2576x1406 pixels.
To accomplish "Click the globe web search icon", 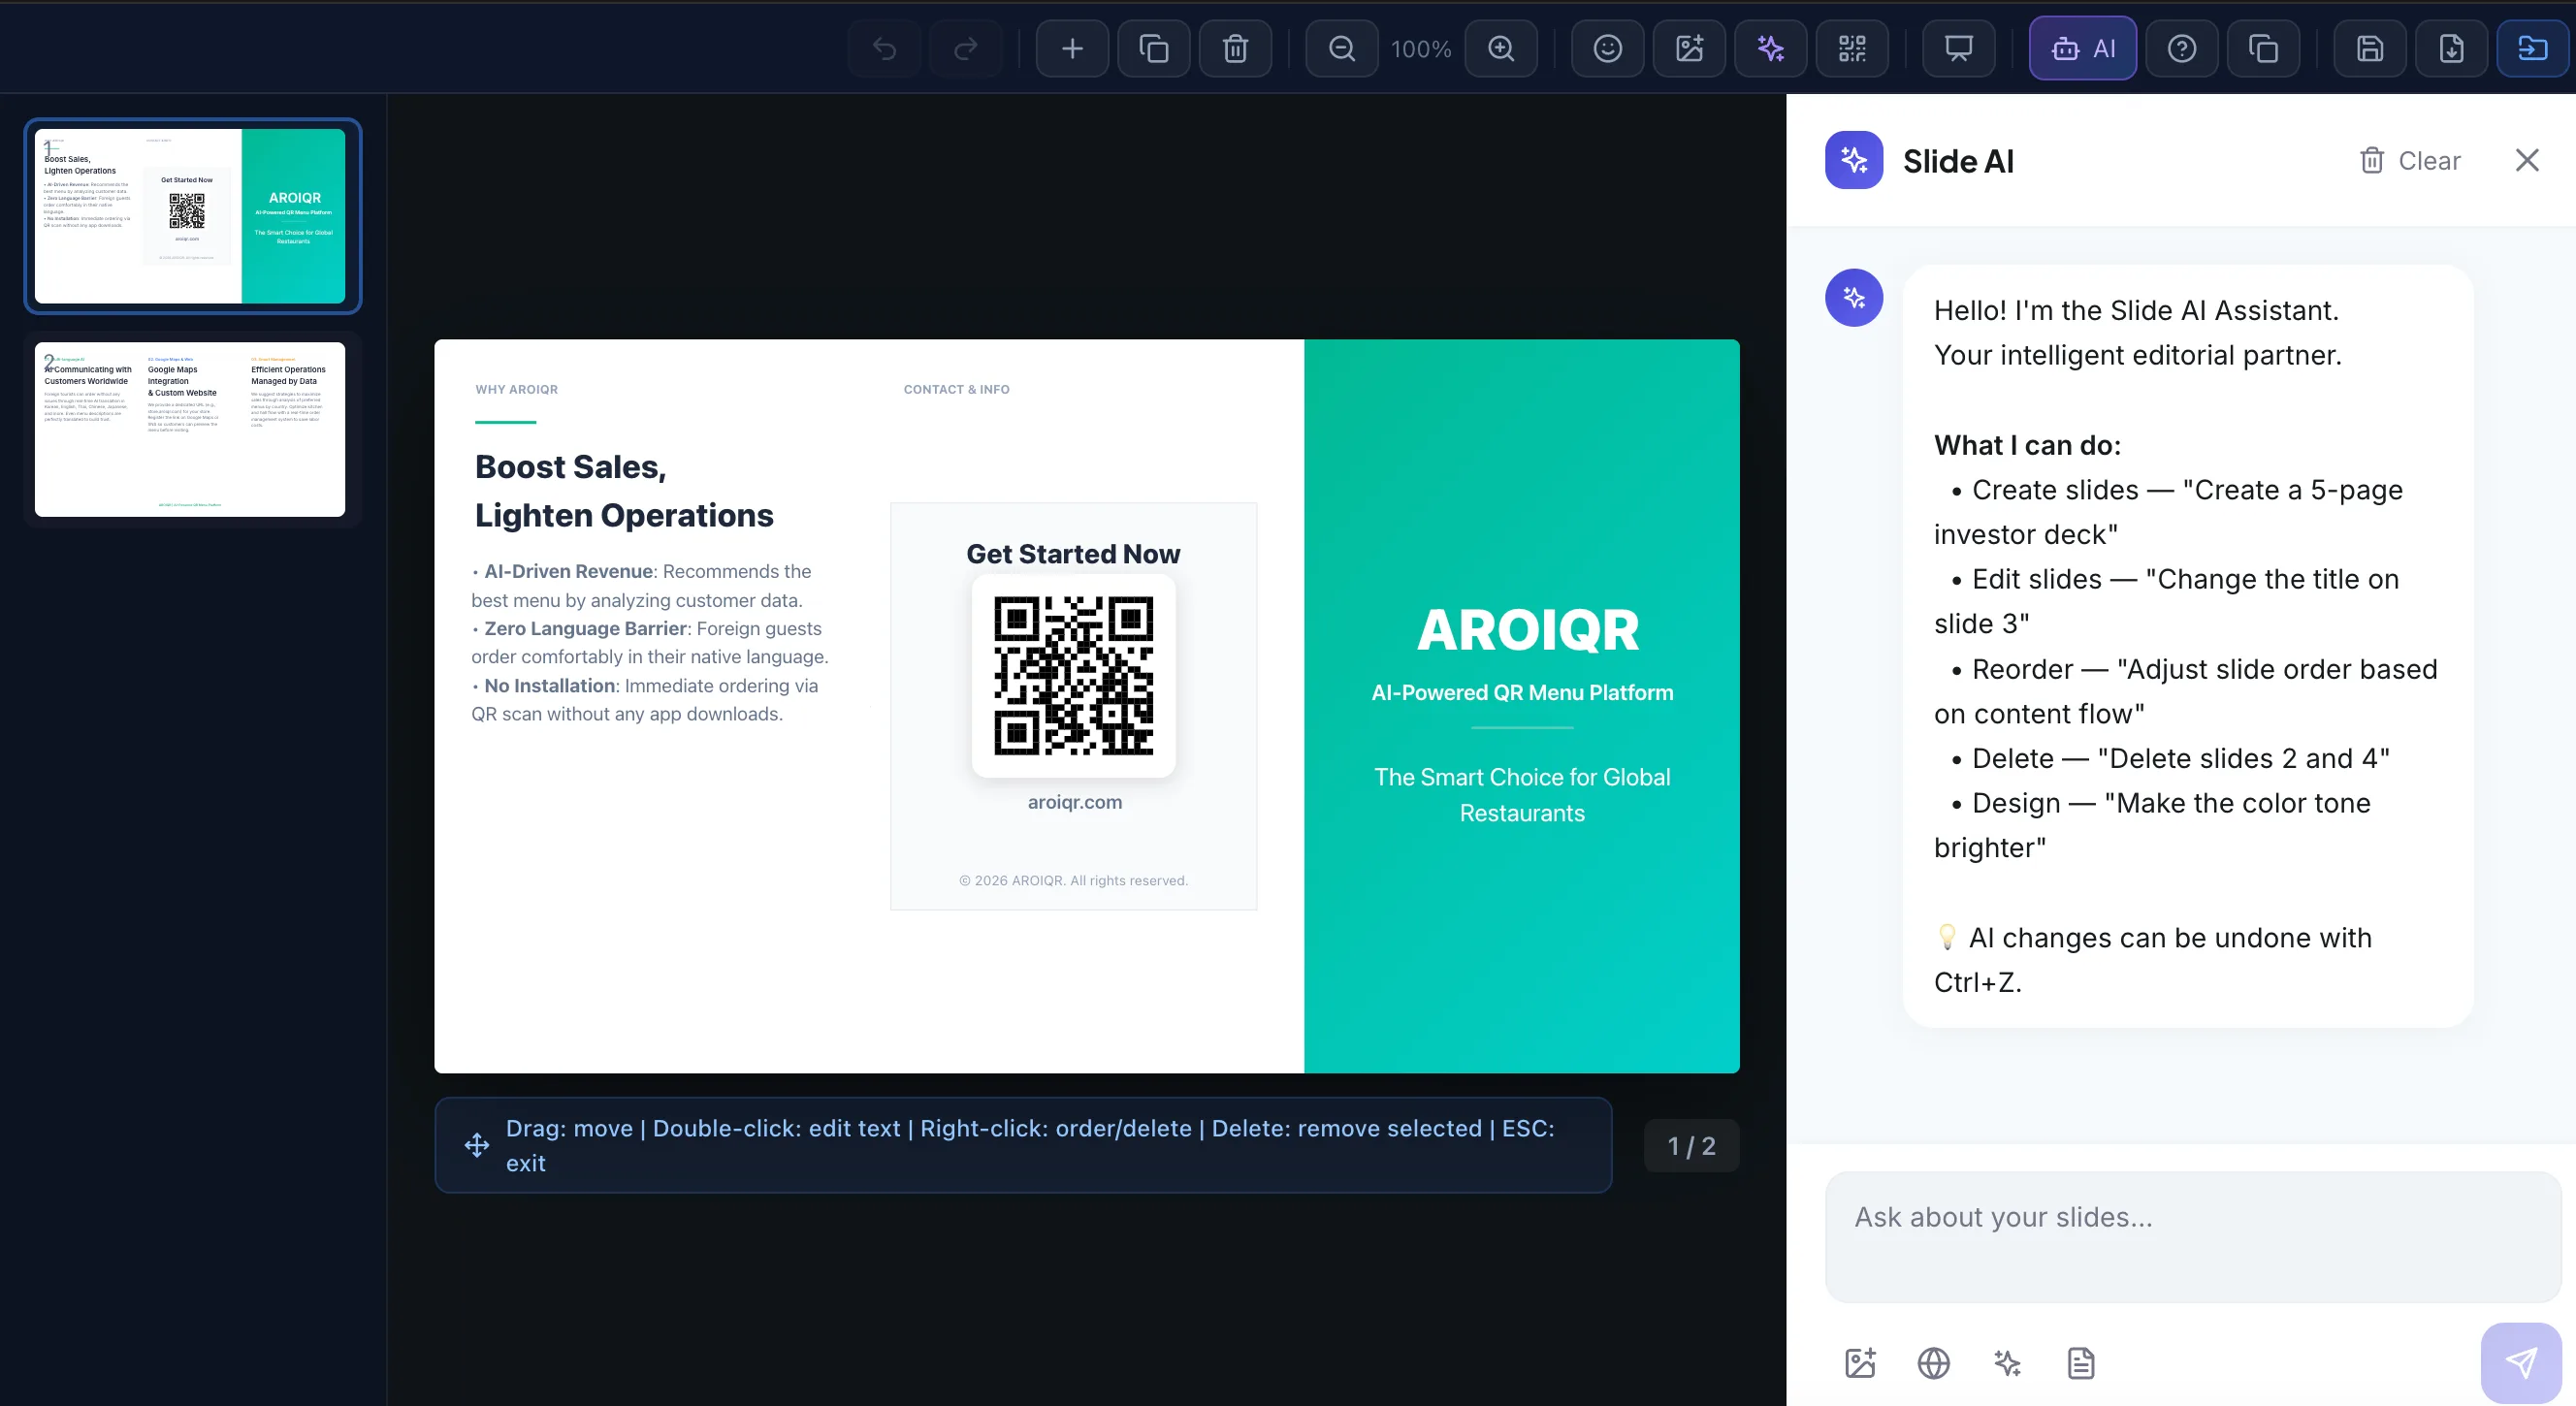I will tap(1934, 1363).
